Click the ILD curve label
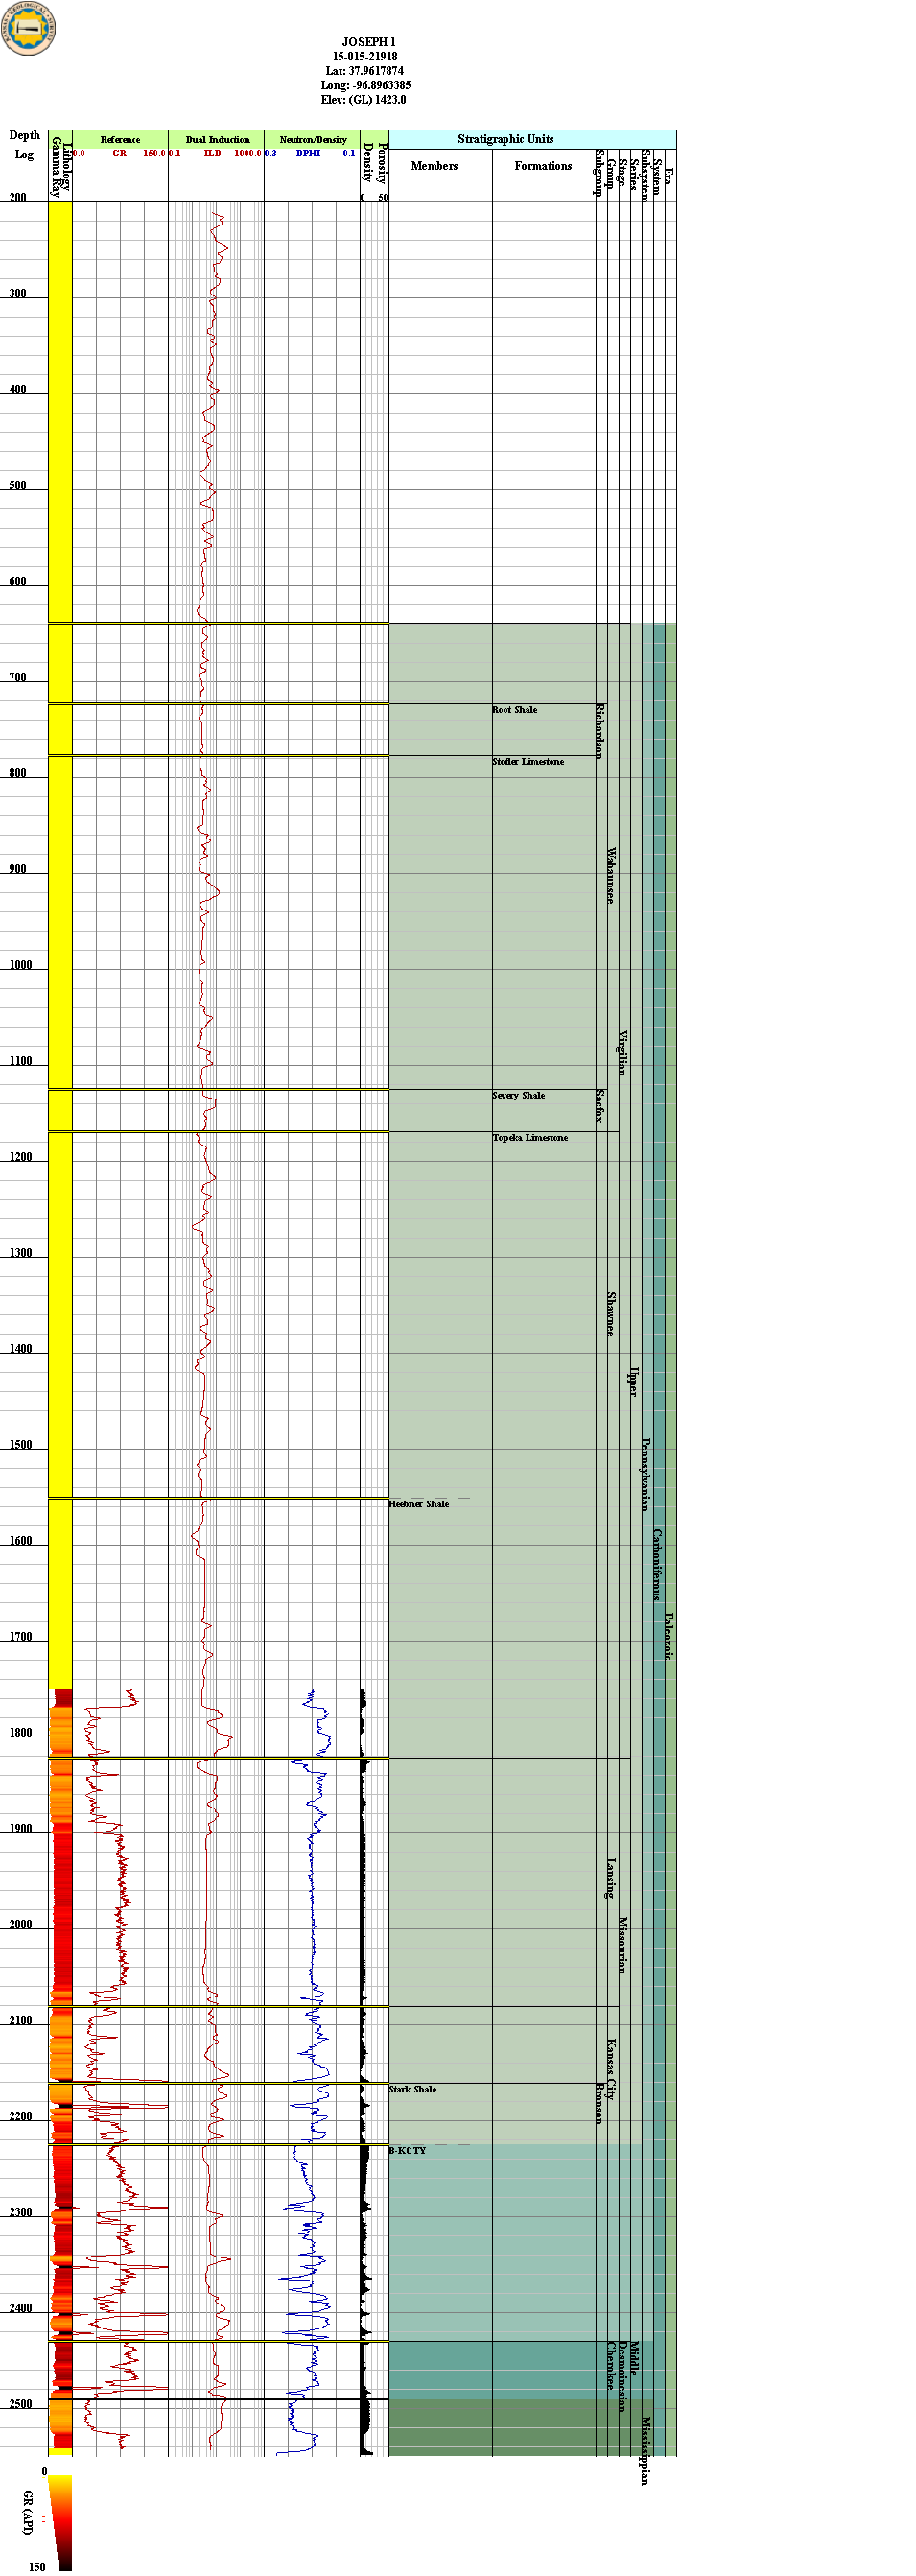This screenshot has width=916, height=2576. [x=212, y=153]
